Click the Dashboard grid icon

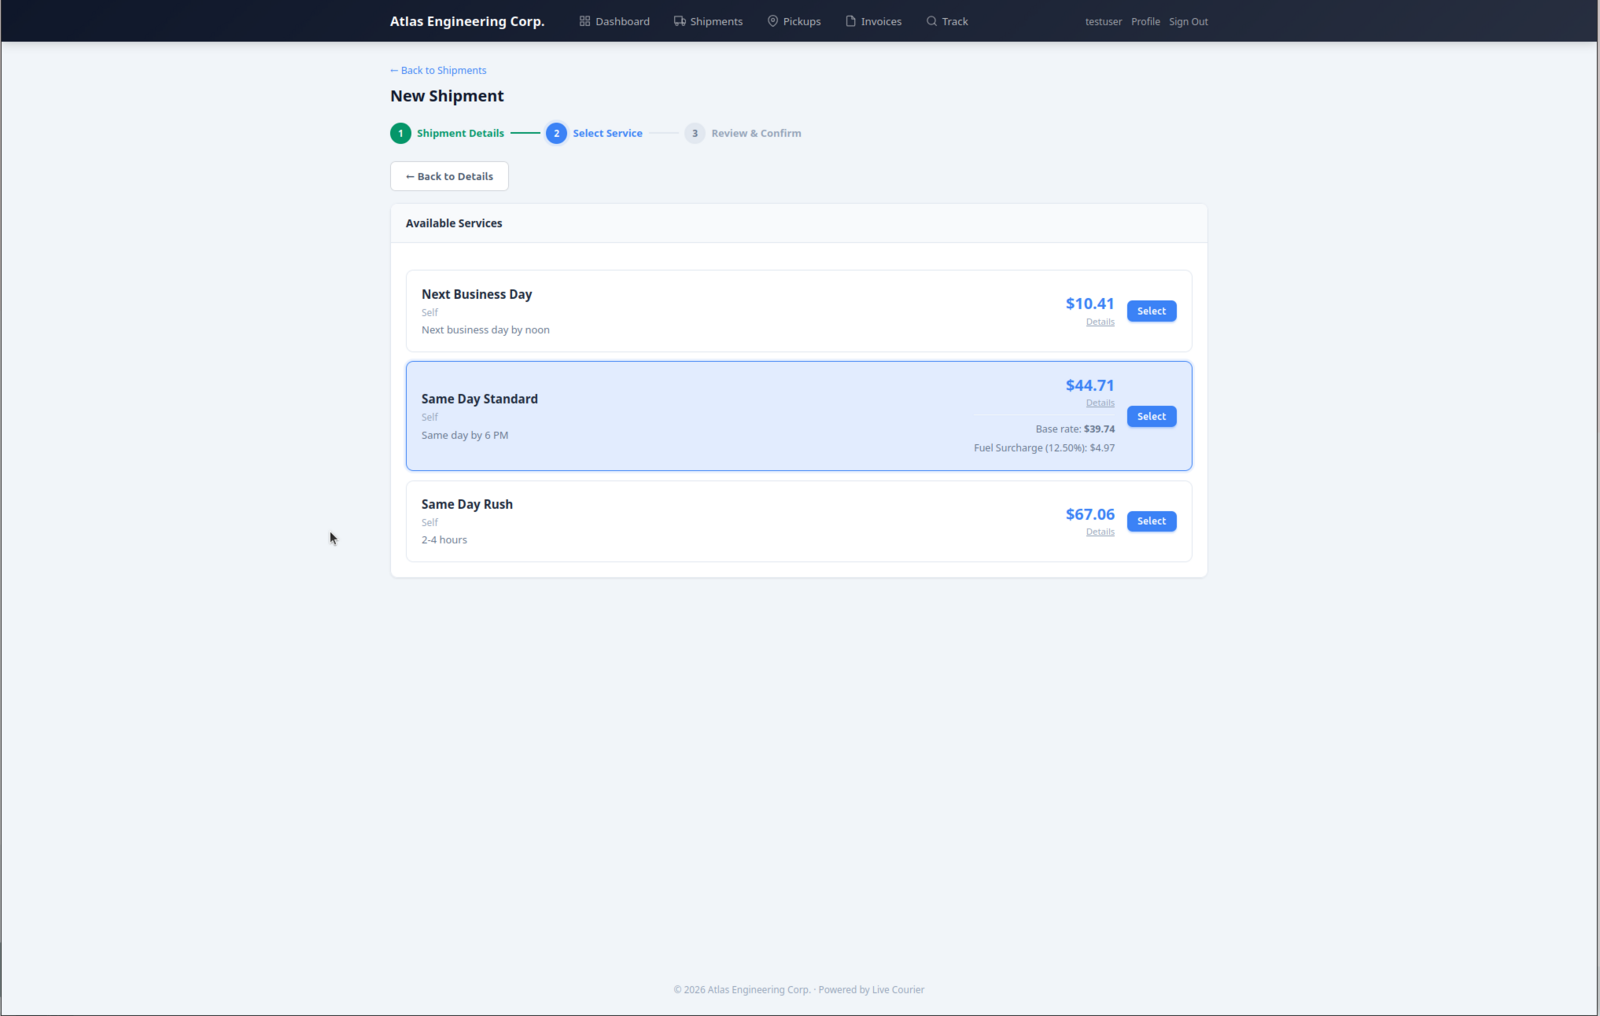(x=585, y=21)
